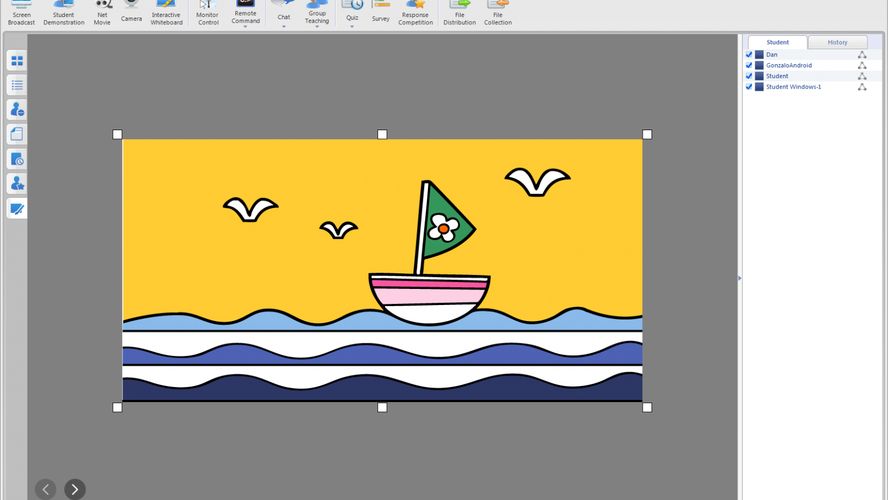The image size is (888, 500).
Task: Select the thumbnail grid view sidebar icon
Action: (x=17, y=61)
